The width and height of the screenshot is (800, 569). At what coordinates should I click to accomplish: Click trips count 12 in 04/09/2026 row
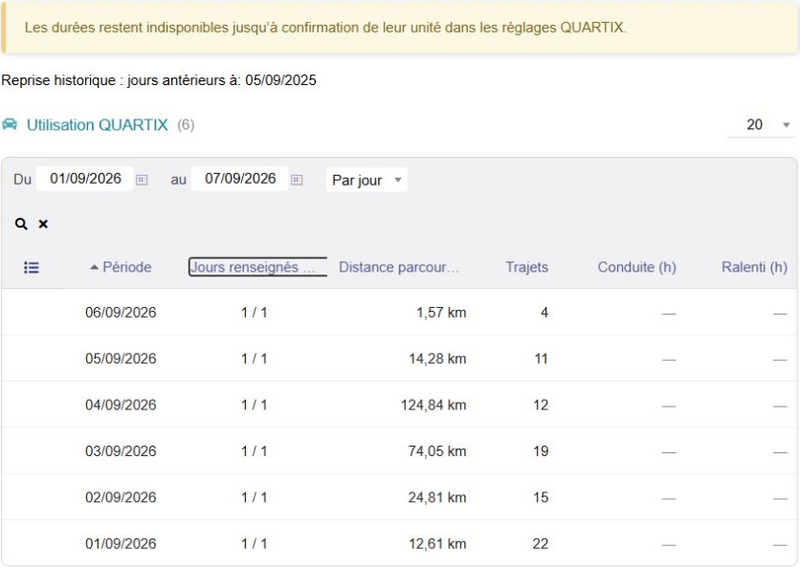click(x=541, y=405)
